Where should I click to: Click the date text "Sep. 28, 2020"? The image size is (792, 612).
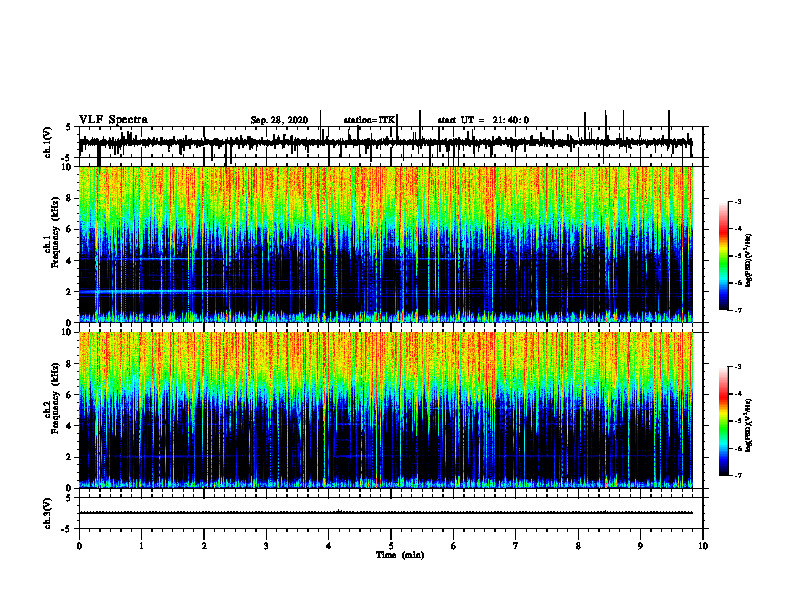click(279, 120)
